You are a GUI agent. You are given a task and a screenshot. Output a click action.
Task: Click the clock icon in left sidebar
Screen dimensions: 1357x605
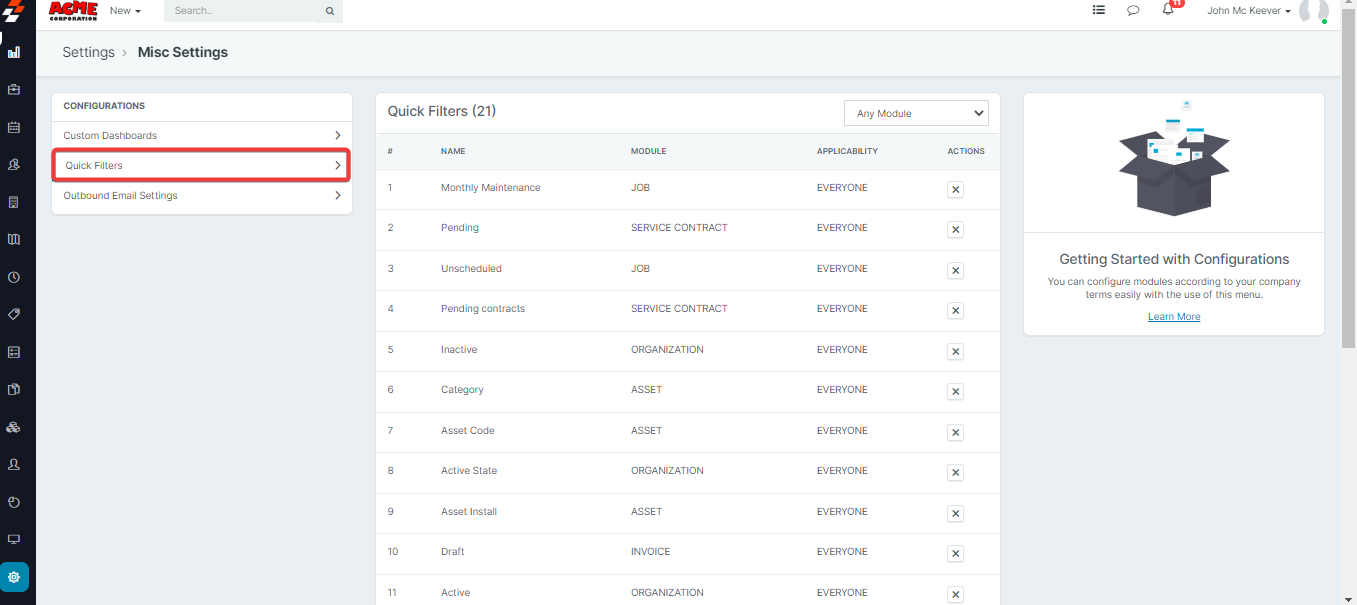(14, 277)
